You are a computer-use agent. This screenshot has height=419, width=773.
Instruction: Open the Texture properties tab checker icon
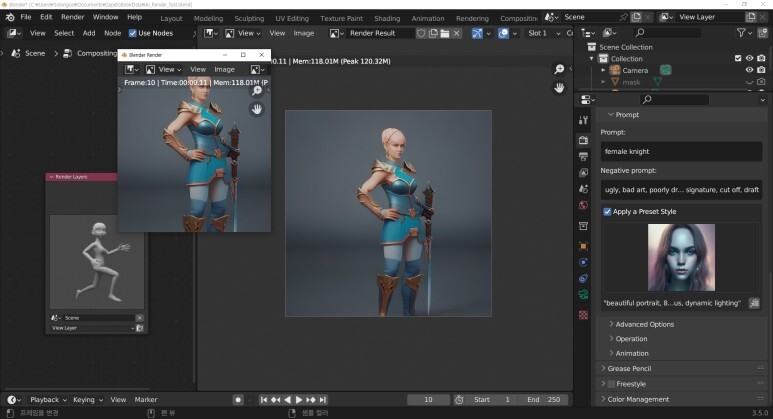[583, 315]
